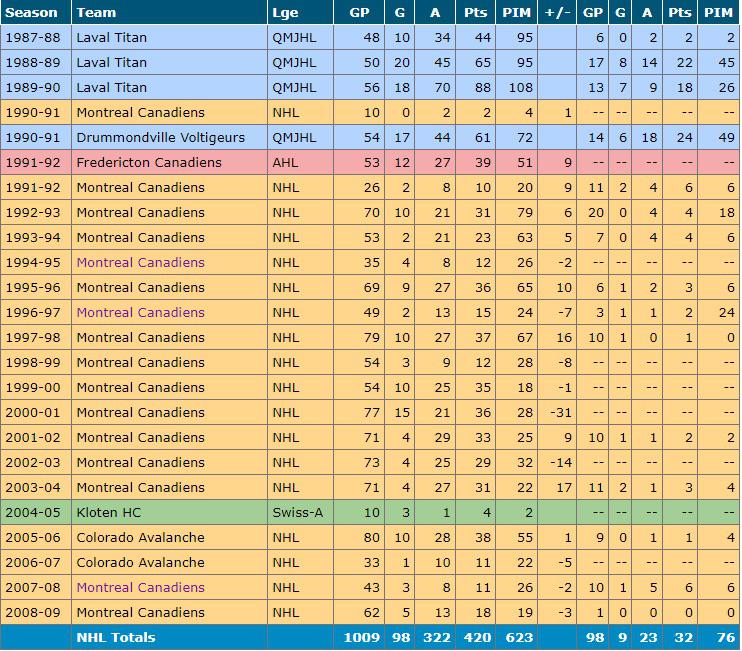Screen dimensions: 742x651
Task: Click the NHL Totals row label
Action: (x=116, y=637)
